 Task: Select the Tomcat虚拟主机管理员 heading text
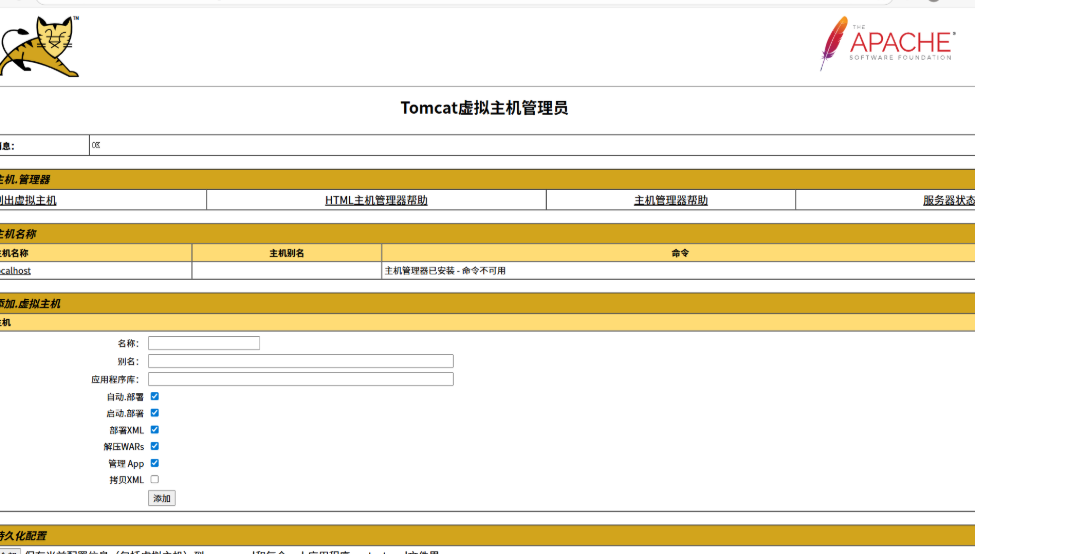(x=484, y=108)
